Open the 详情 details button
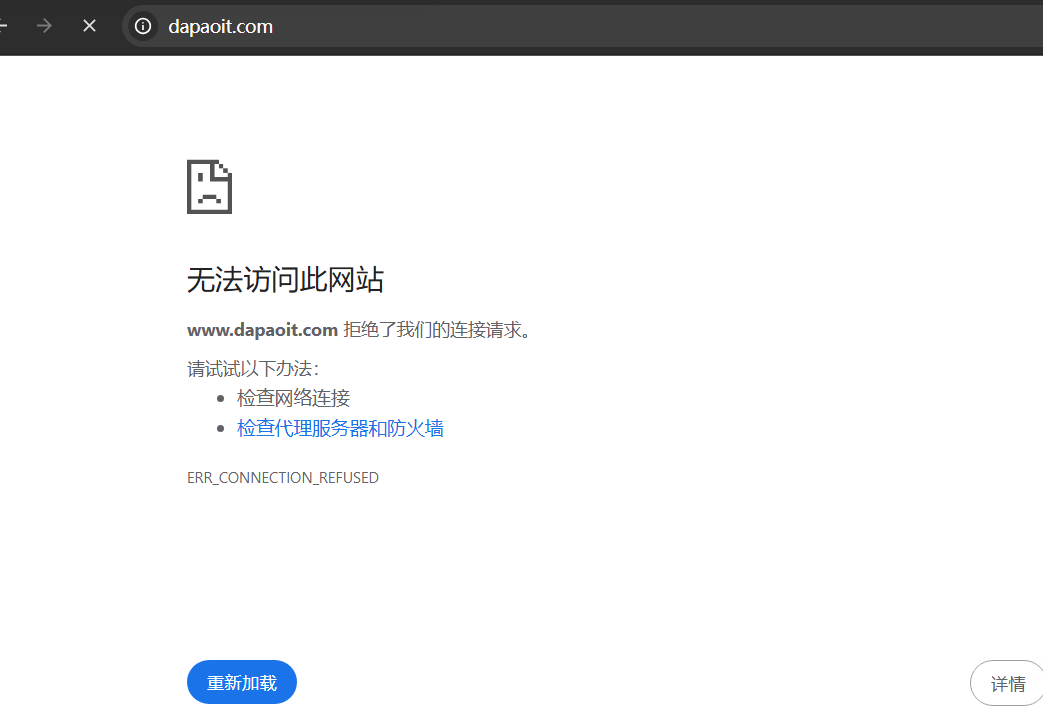Viewport: 1043px width, 714px height. point(1007,683)
